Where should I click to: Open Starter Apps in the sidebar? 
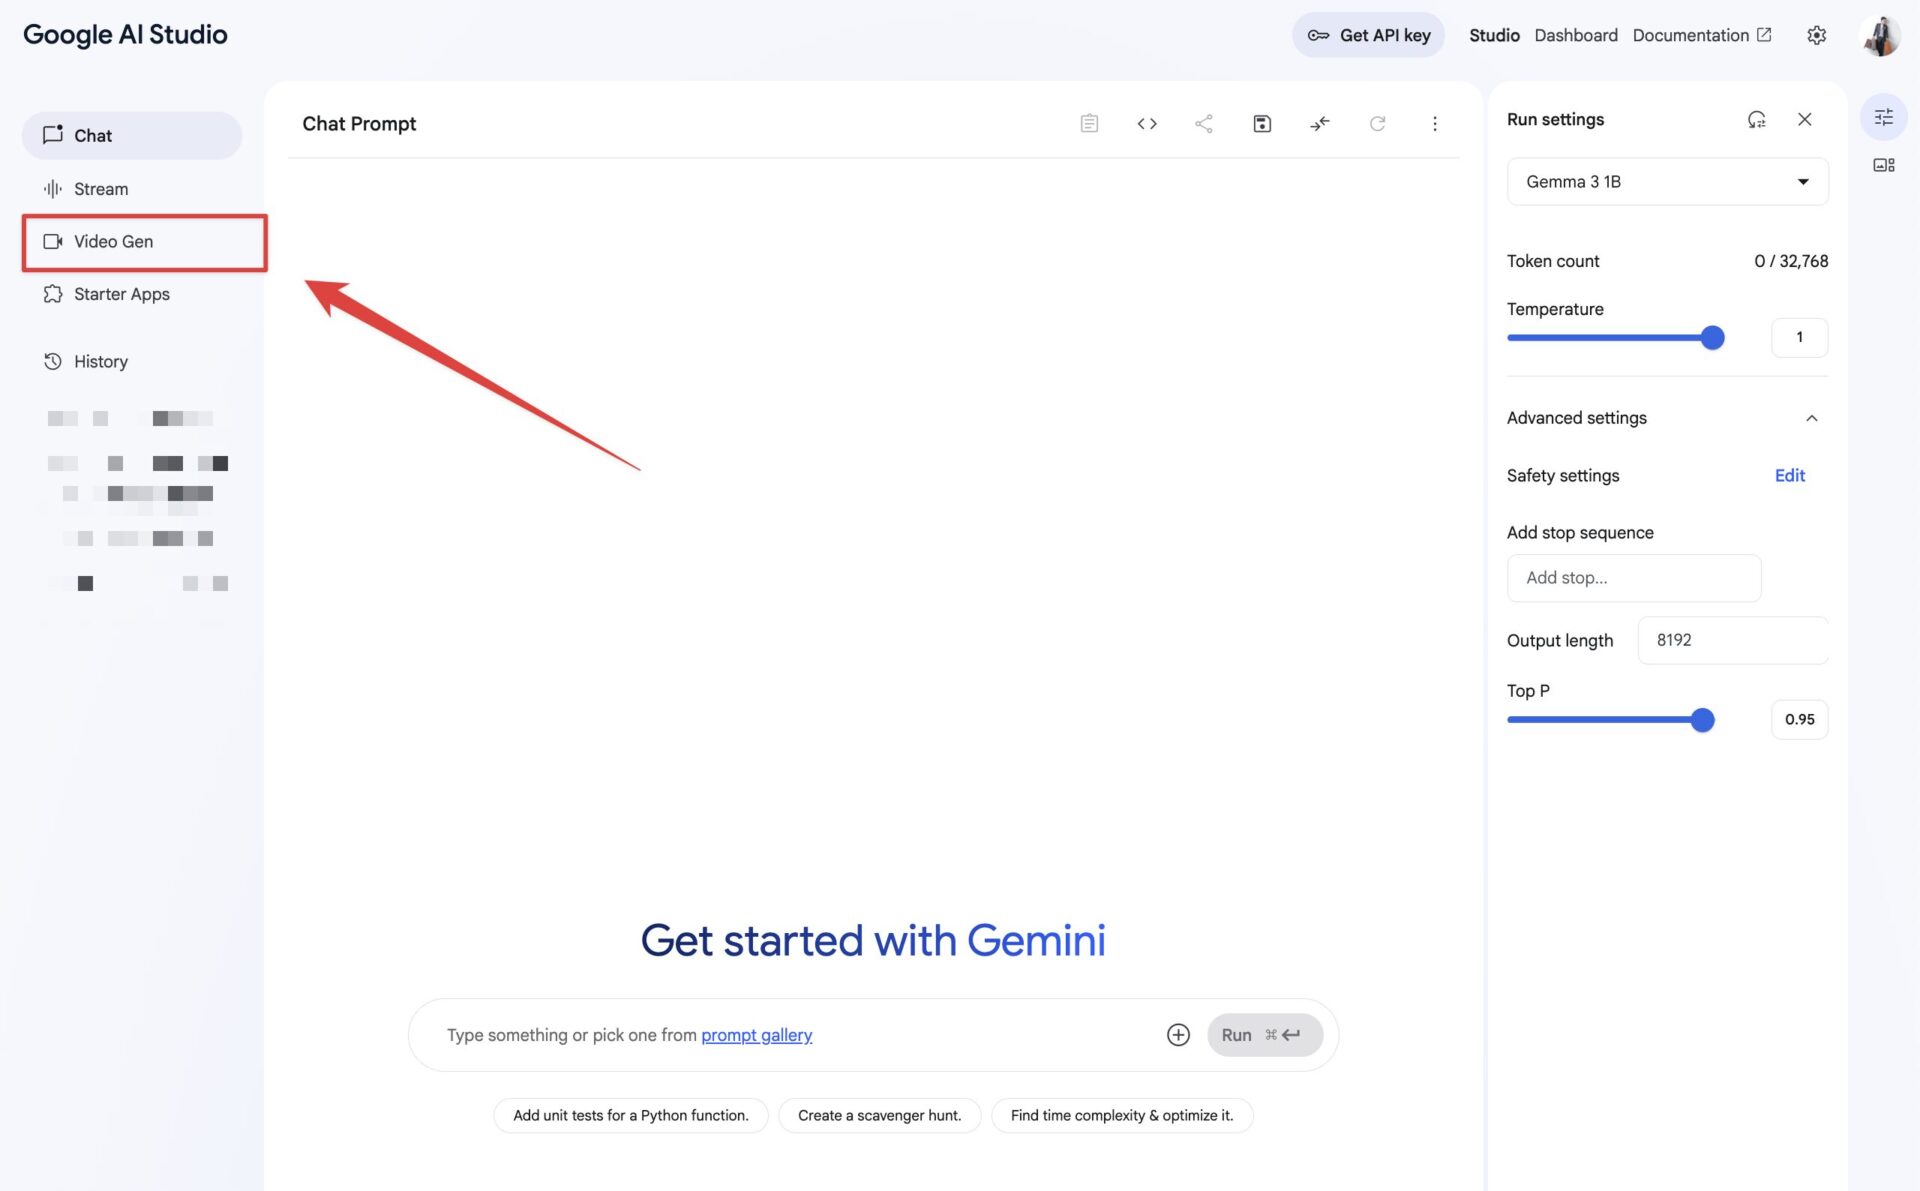(132, 294)
